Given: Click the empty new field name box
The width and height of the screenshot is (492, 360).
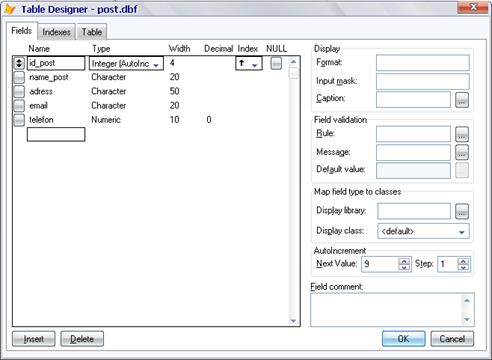Looking at the screenshot, I should click(x=56, y=134).
